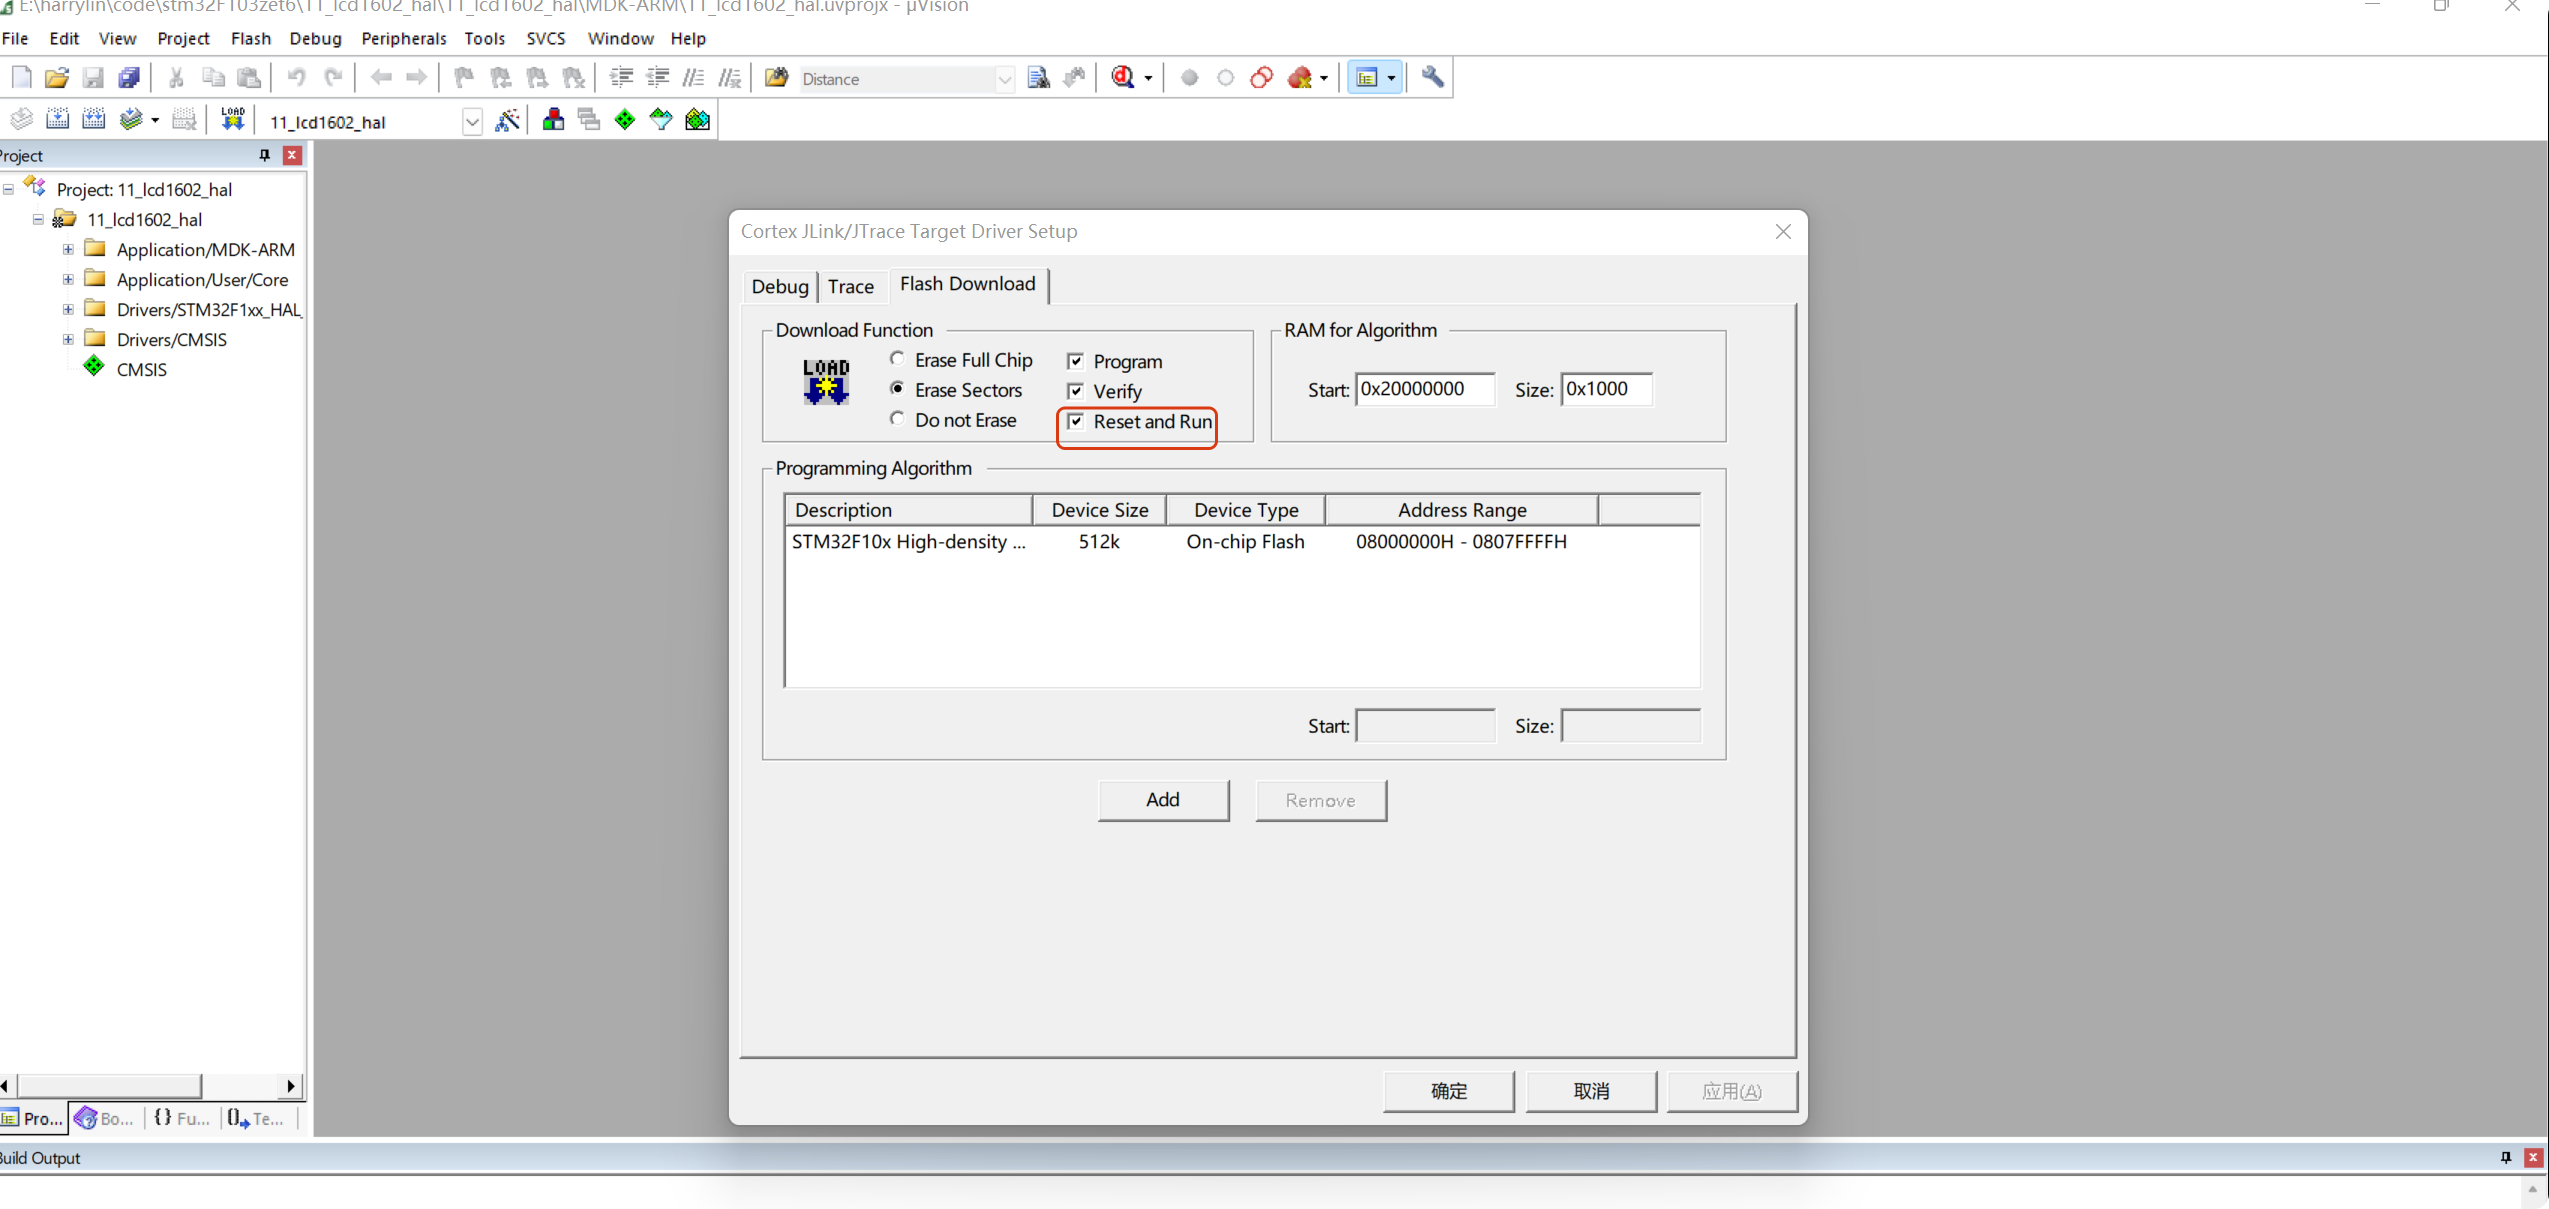
Task: Click the wrench Configuration icon
Action: 1432,78
